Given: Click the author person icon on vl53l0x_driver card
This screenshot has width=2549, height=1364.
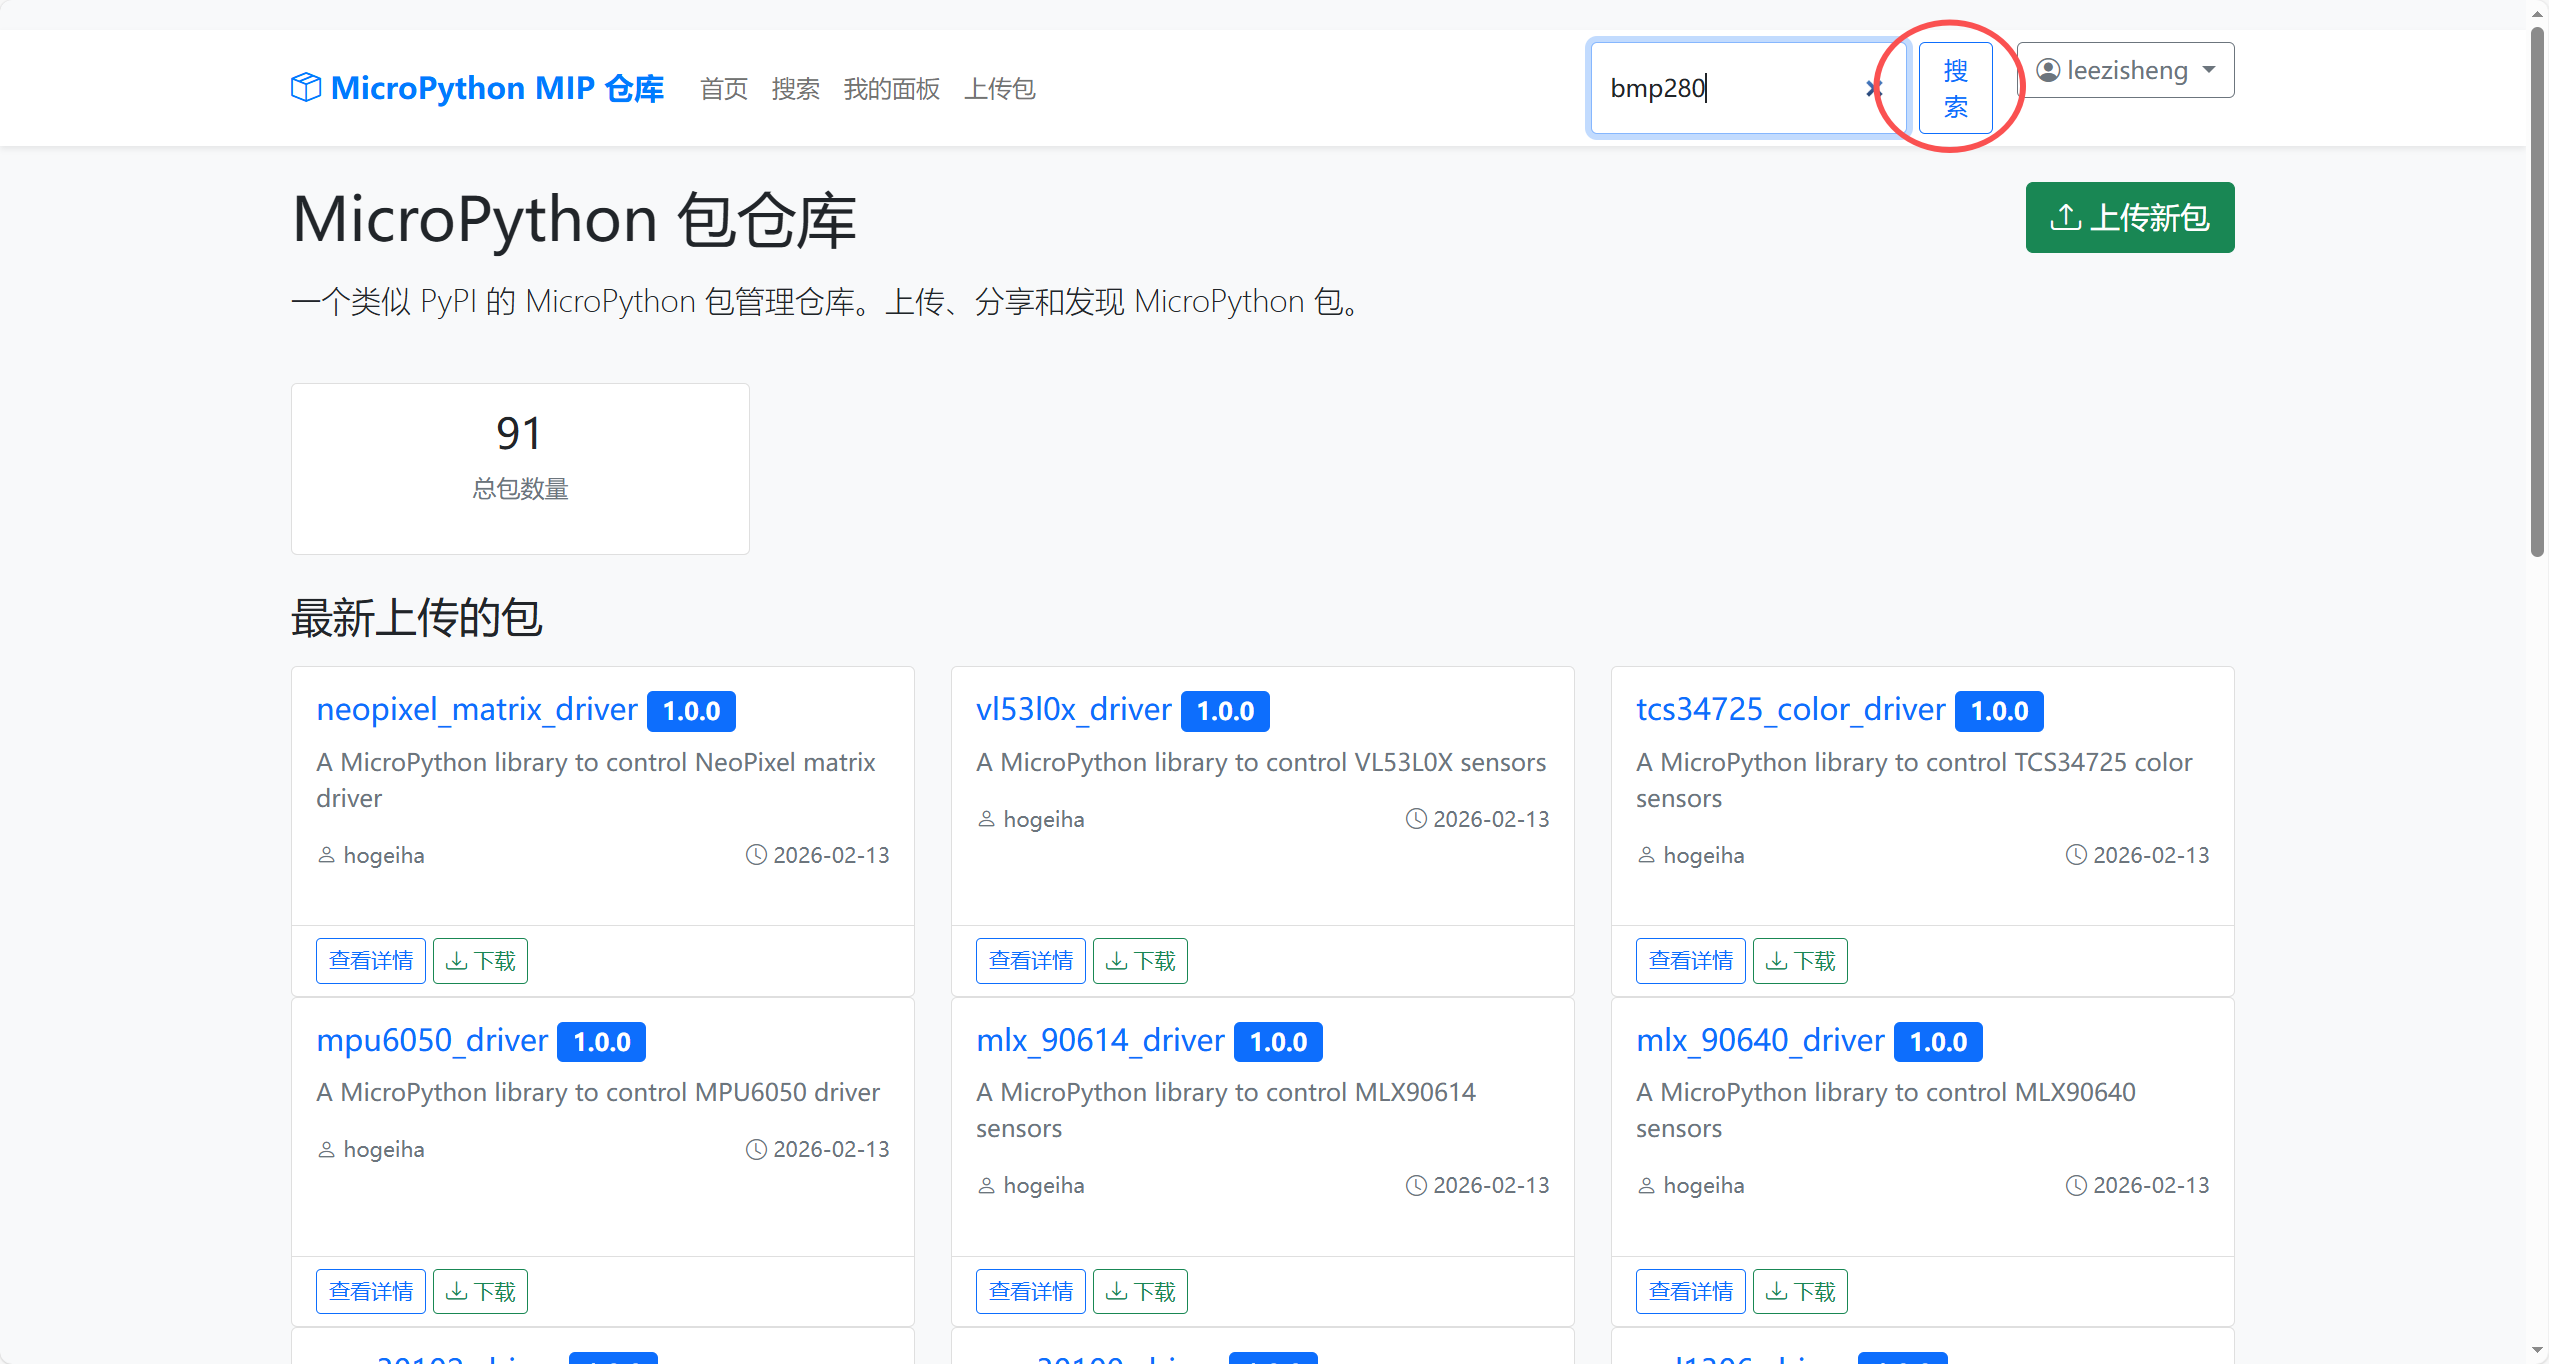Looking at the screenshot, I should tap(986, 819).
